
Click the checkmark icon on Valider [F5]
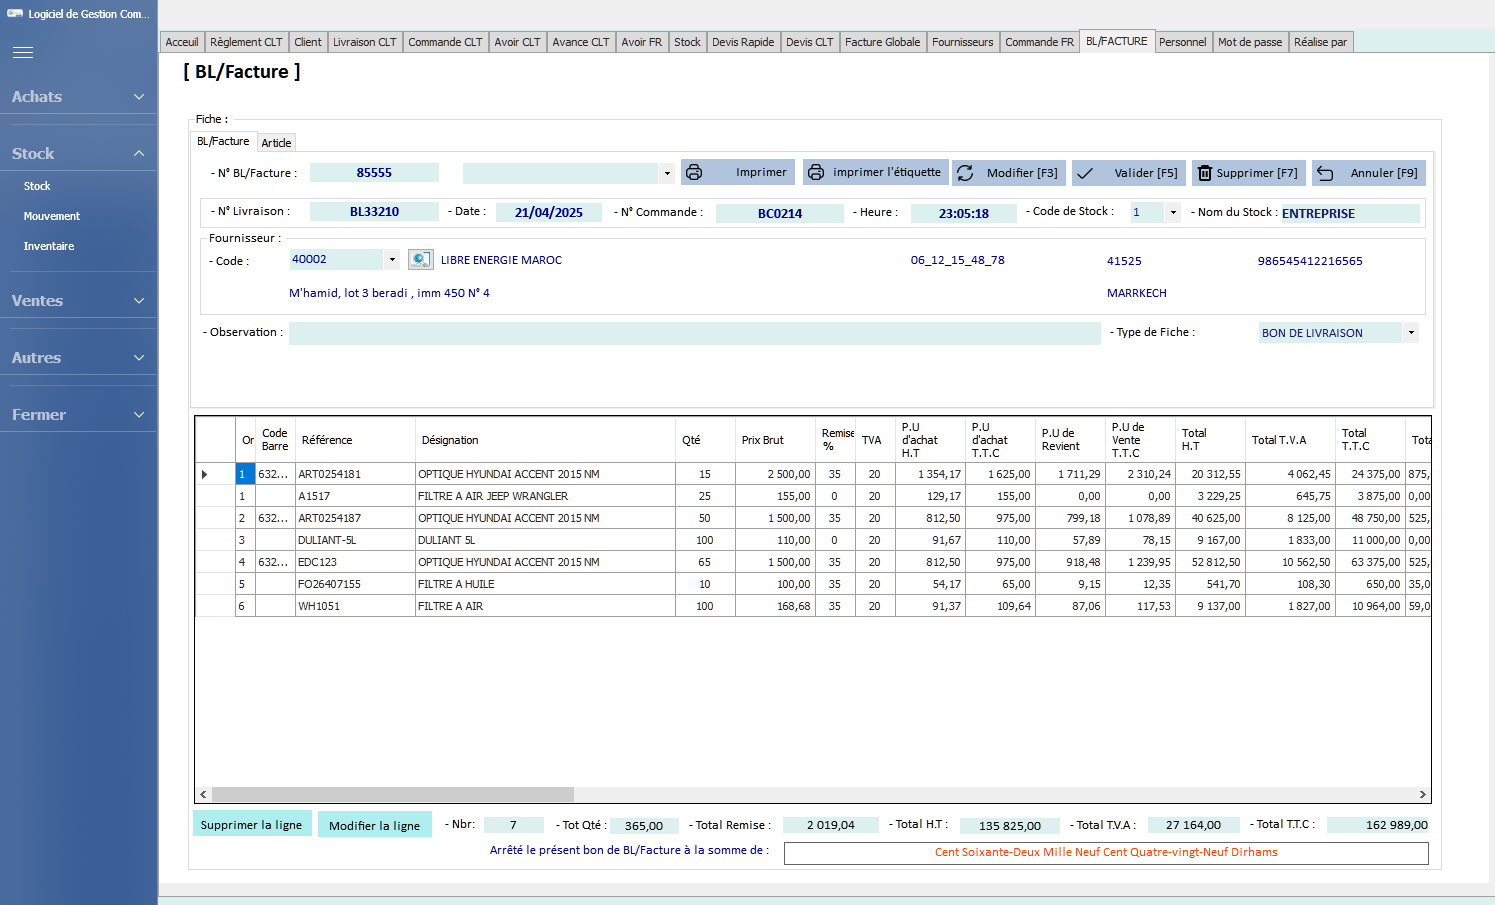(1085, 173)
